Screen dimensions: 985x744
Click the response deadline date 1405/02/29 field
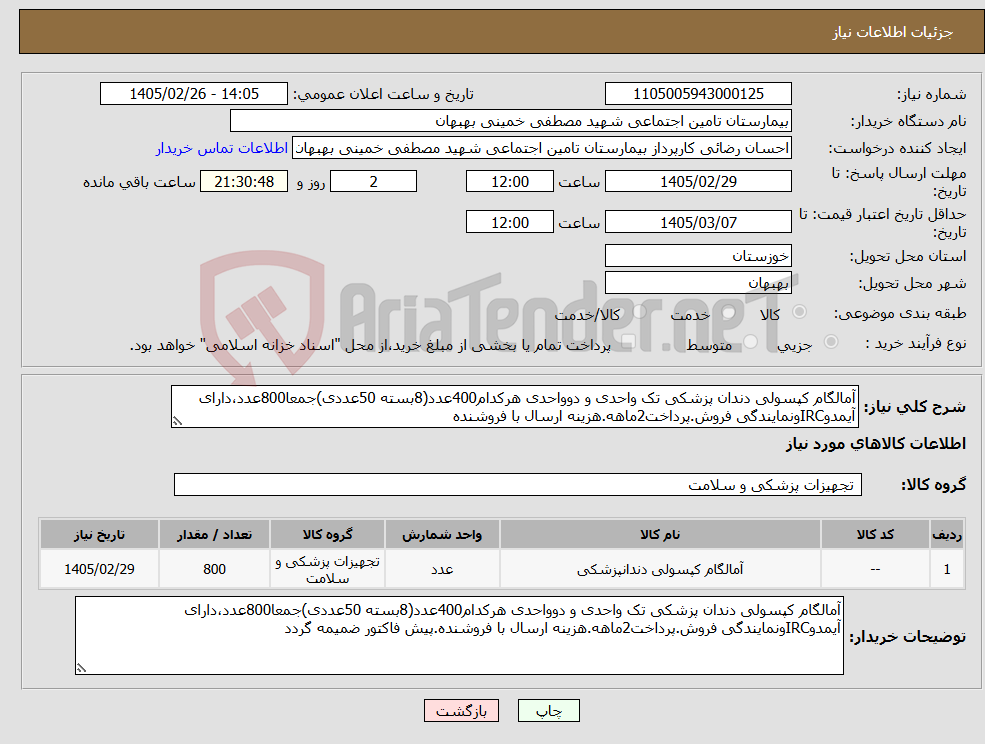pos(698,182)
